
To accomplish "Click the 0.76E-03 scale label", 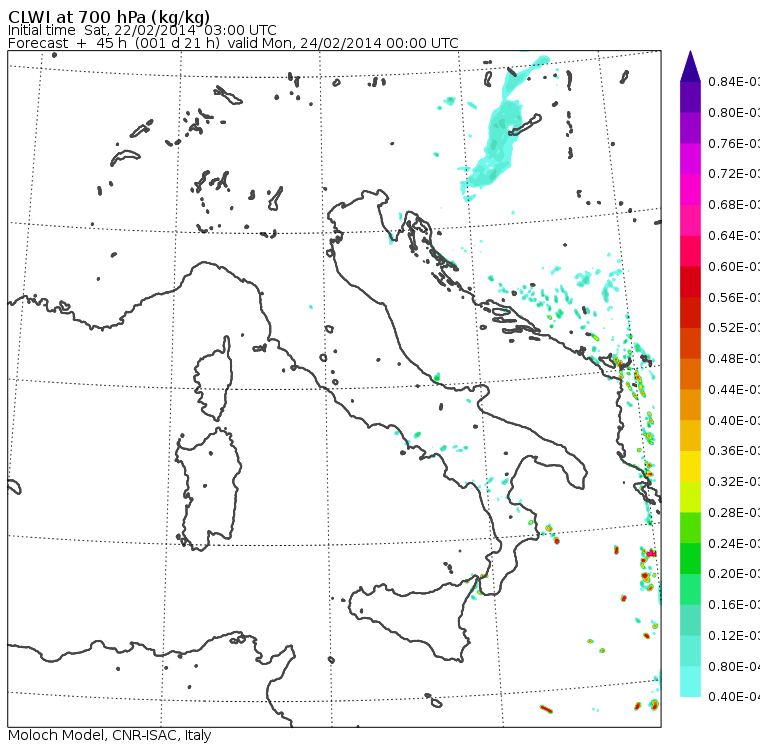I will [x=734, y=143].
